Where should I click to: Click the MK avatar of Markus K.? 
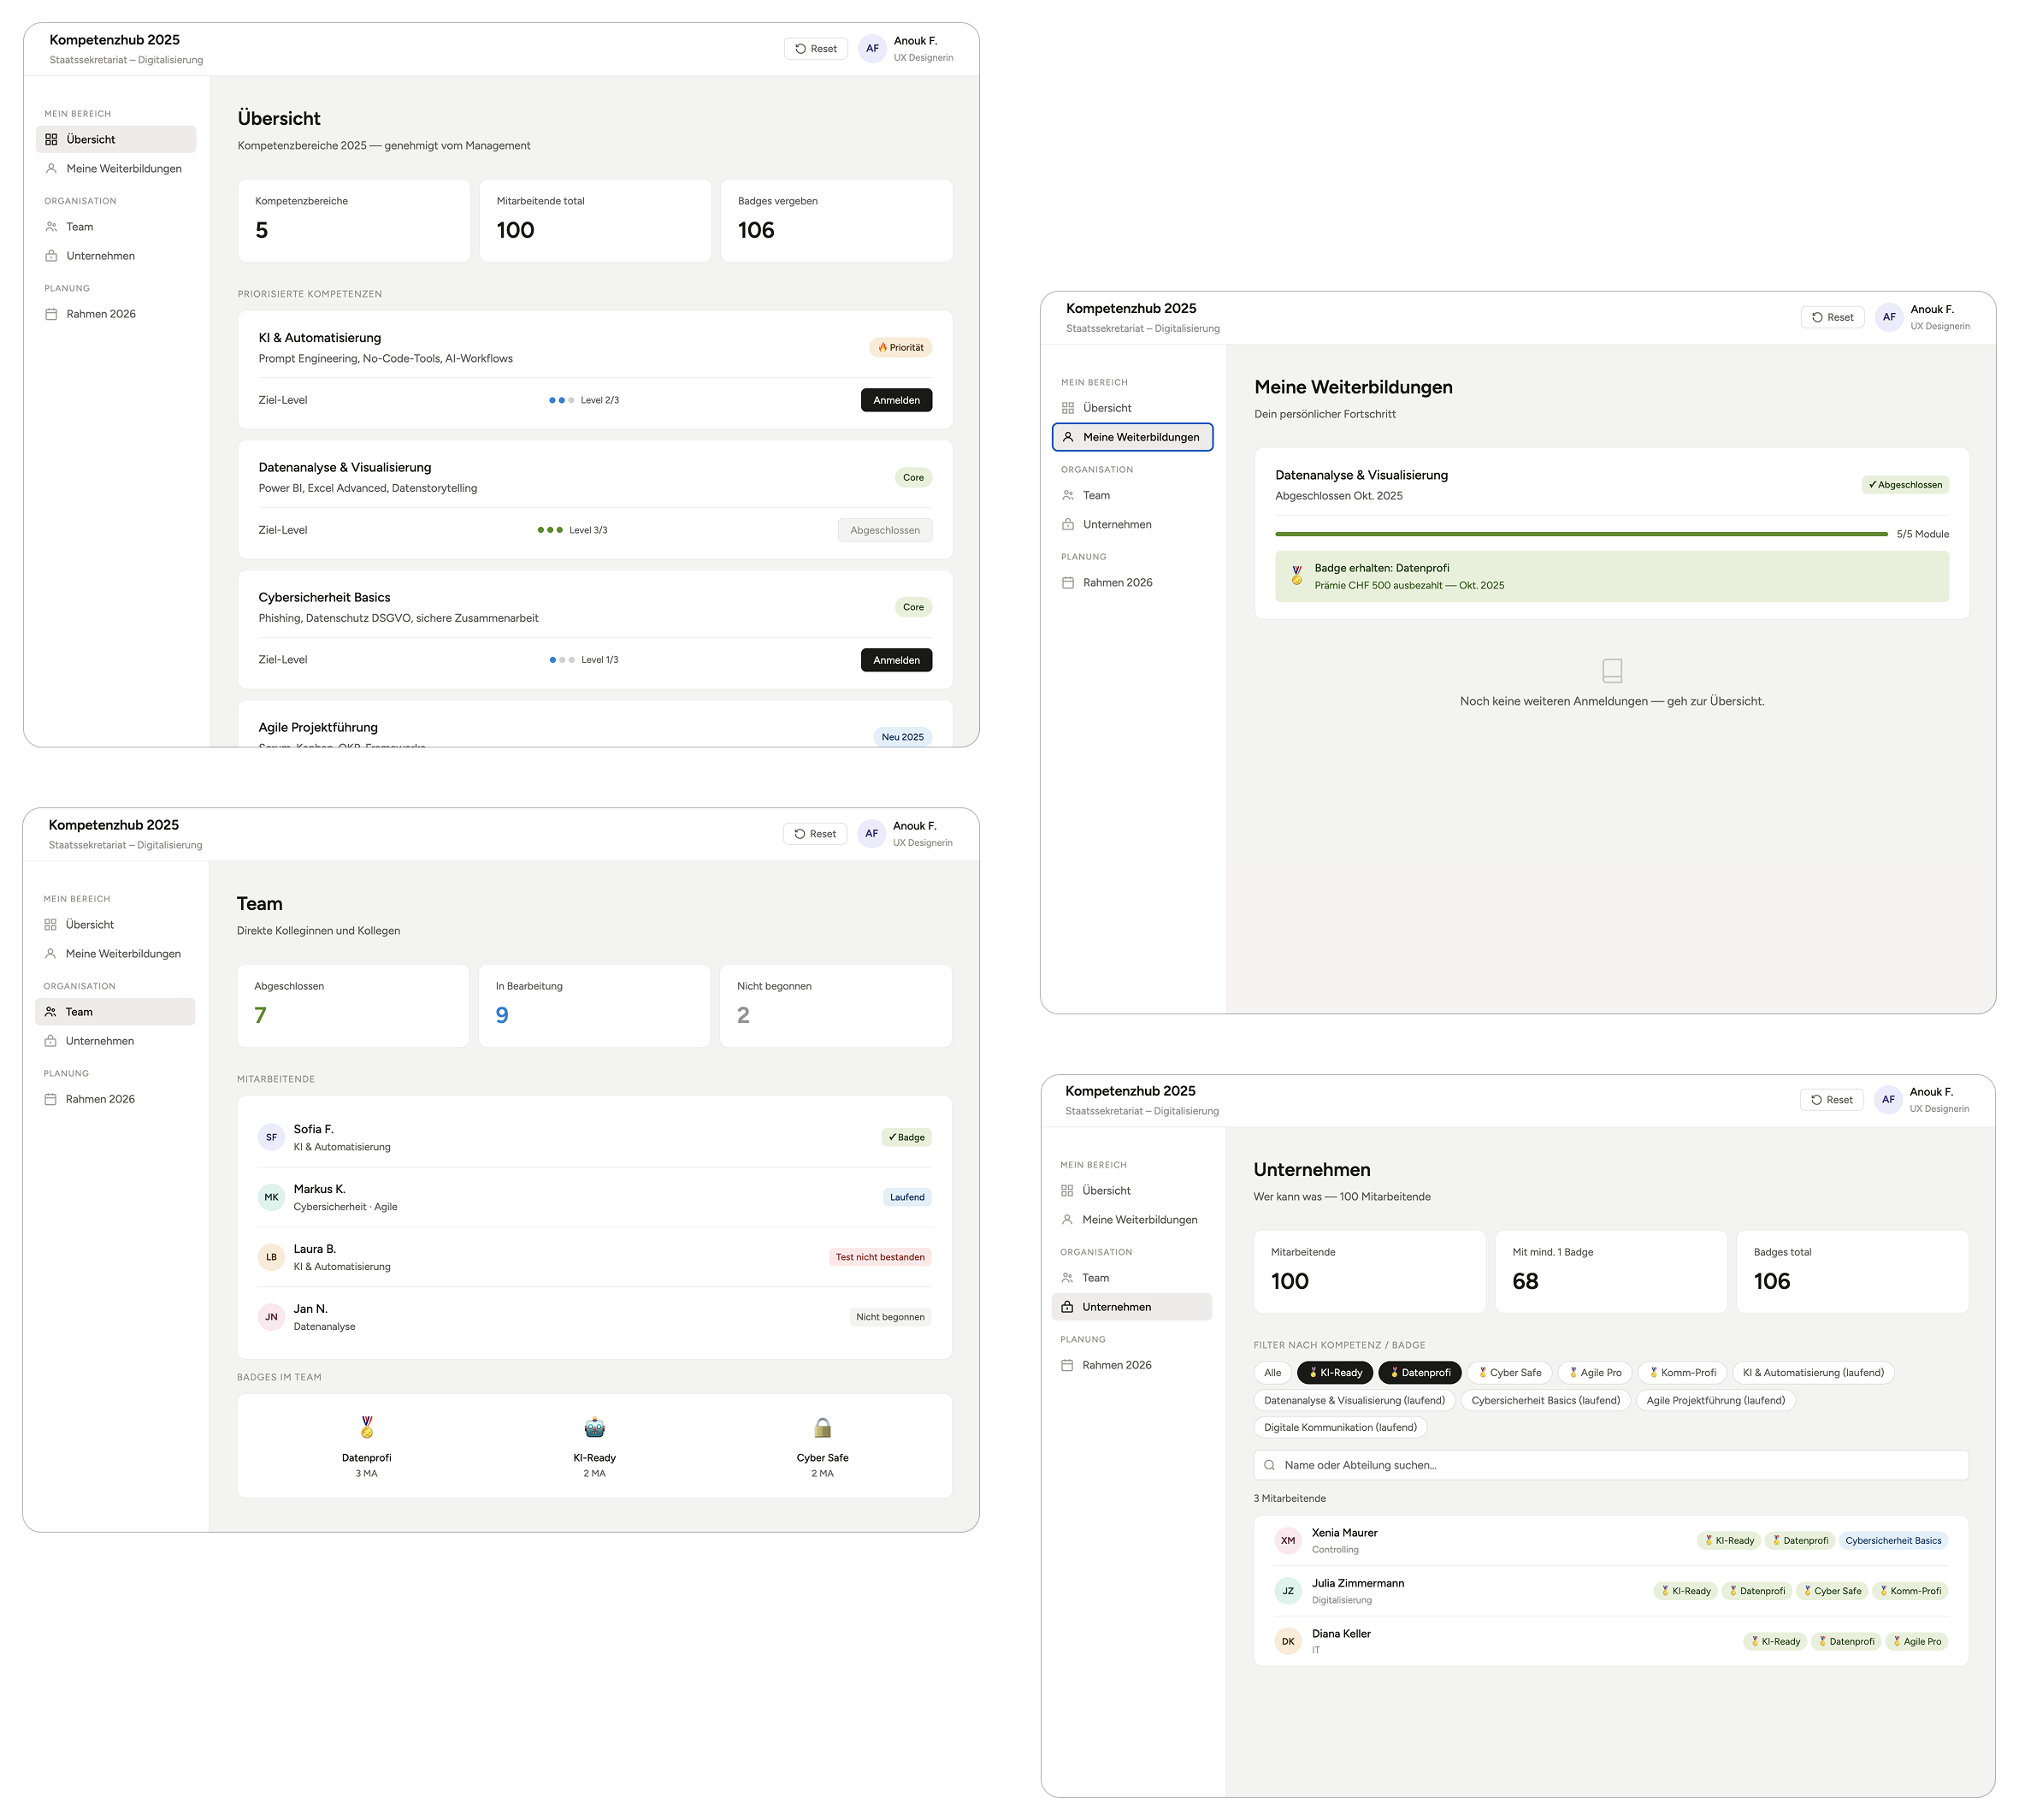(x=271, y=1197)
